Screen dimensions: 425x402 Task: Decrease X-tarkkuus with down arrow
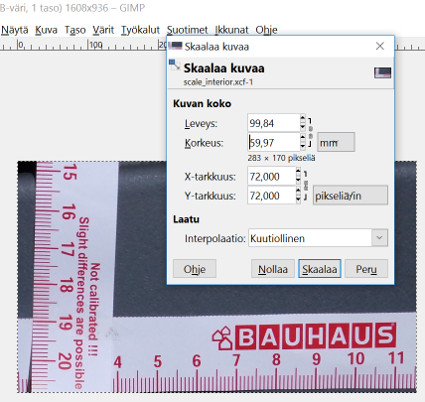click(298, 180)
